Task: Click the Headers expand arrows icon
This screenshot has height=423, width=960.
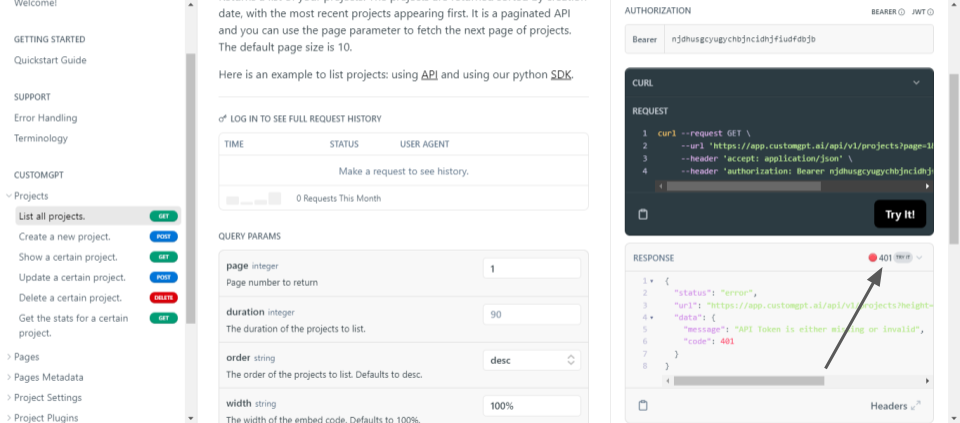Action: [916, 406]
